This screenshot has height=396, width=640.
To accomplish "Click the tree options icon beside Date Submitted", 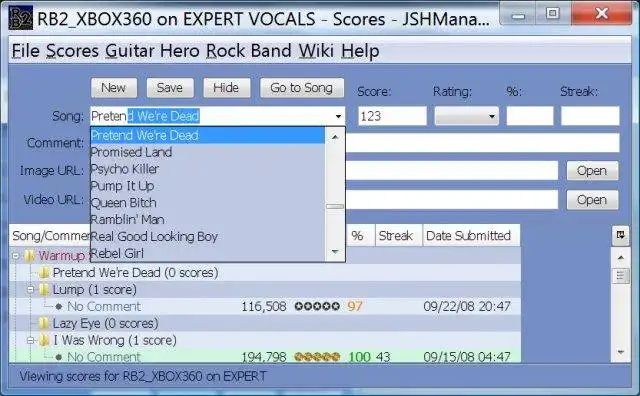I will (620, 235).
